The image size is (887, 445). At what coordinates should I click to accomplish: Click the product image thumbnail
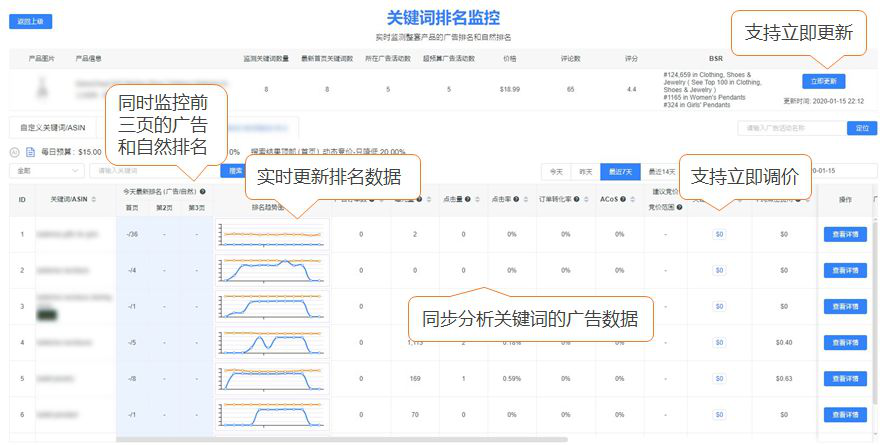tap(42, 89)
